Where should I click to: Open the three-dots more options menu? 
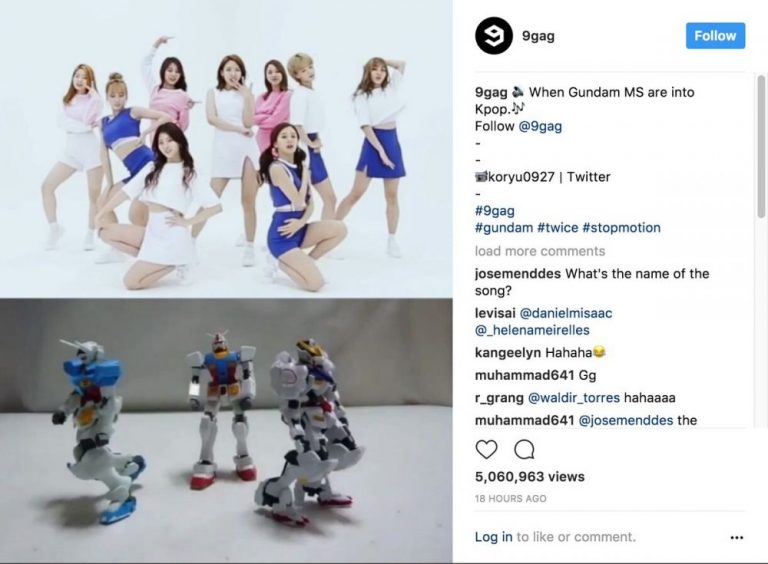(x=737, y=538)
